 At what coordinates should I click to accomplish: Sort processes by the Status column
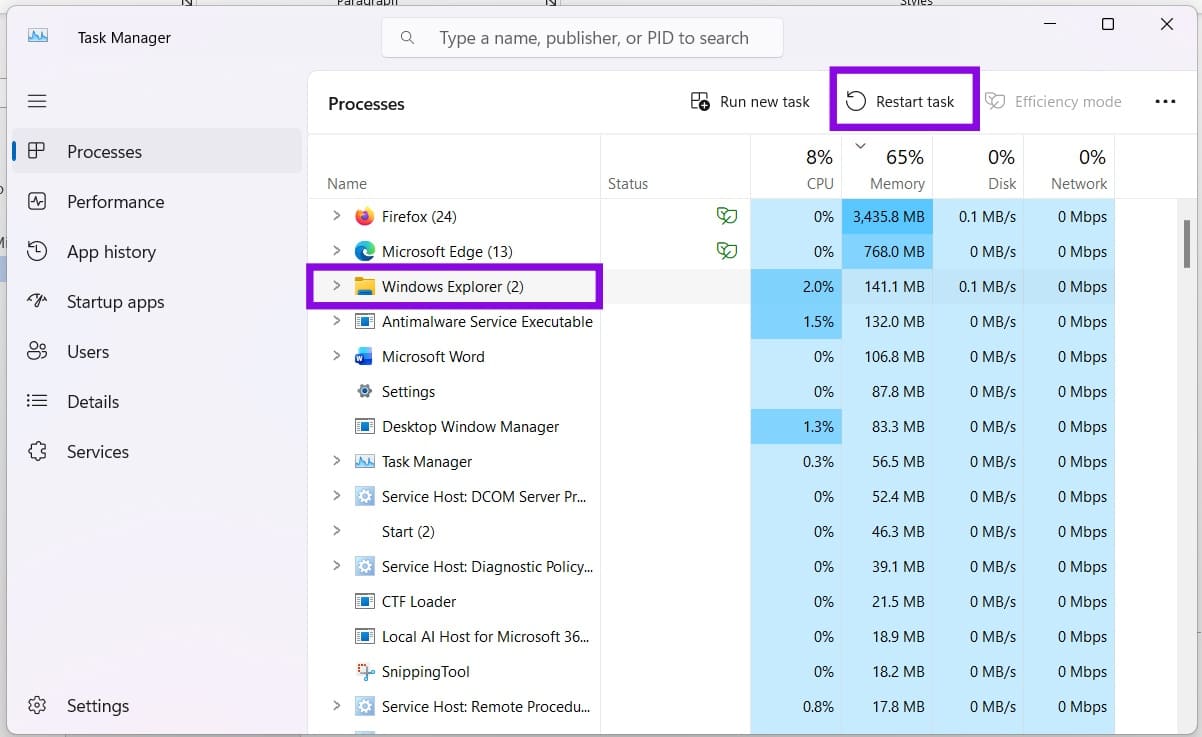pyautogui.click(x=675, y=167)
